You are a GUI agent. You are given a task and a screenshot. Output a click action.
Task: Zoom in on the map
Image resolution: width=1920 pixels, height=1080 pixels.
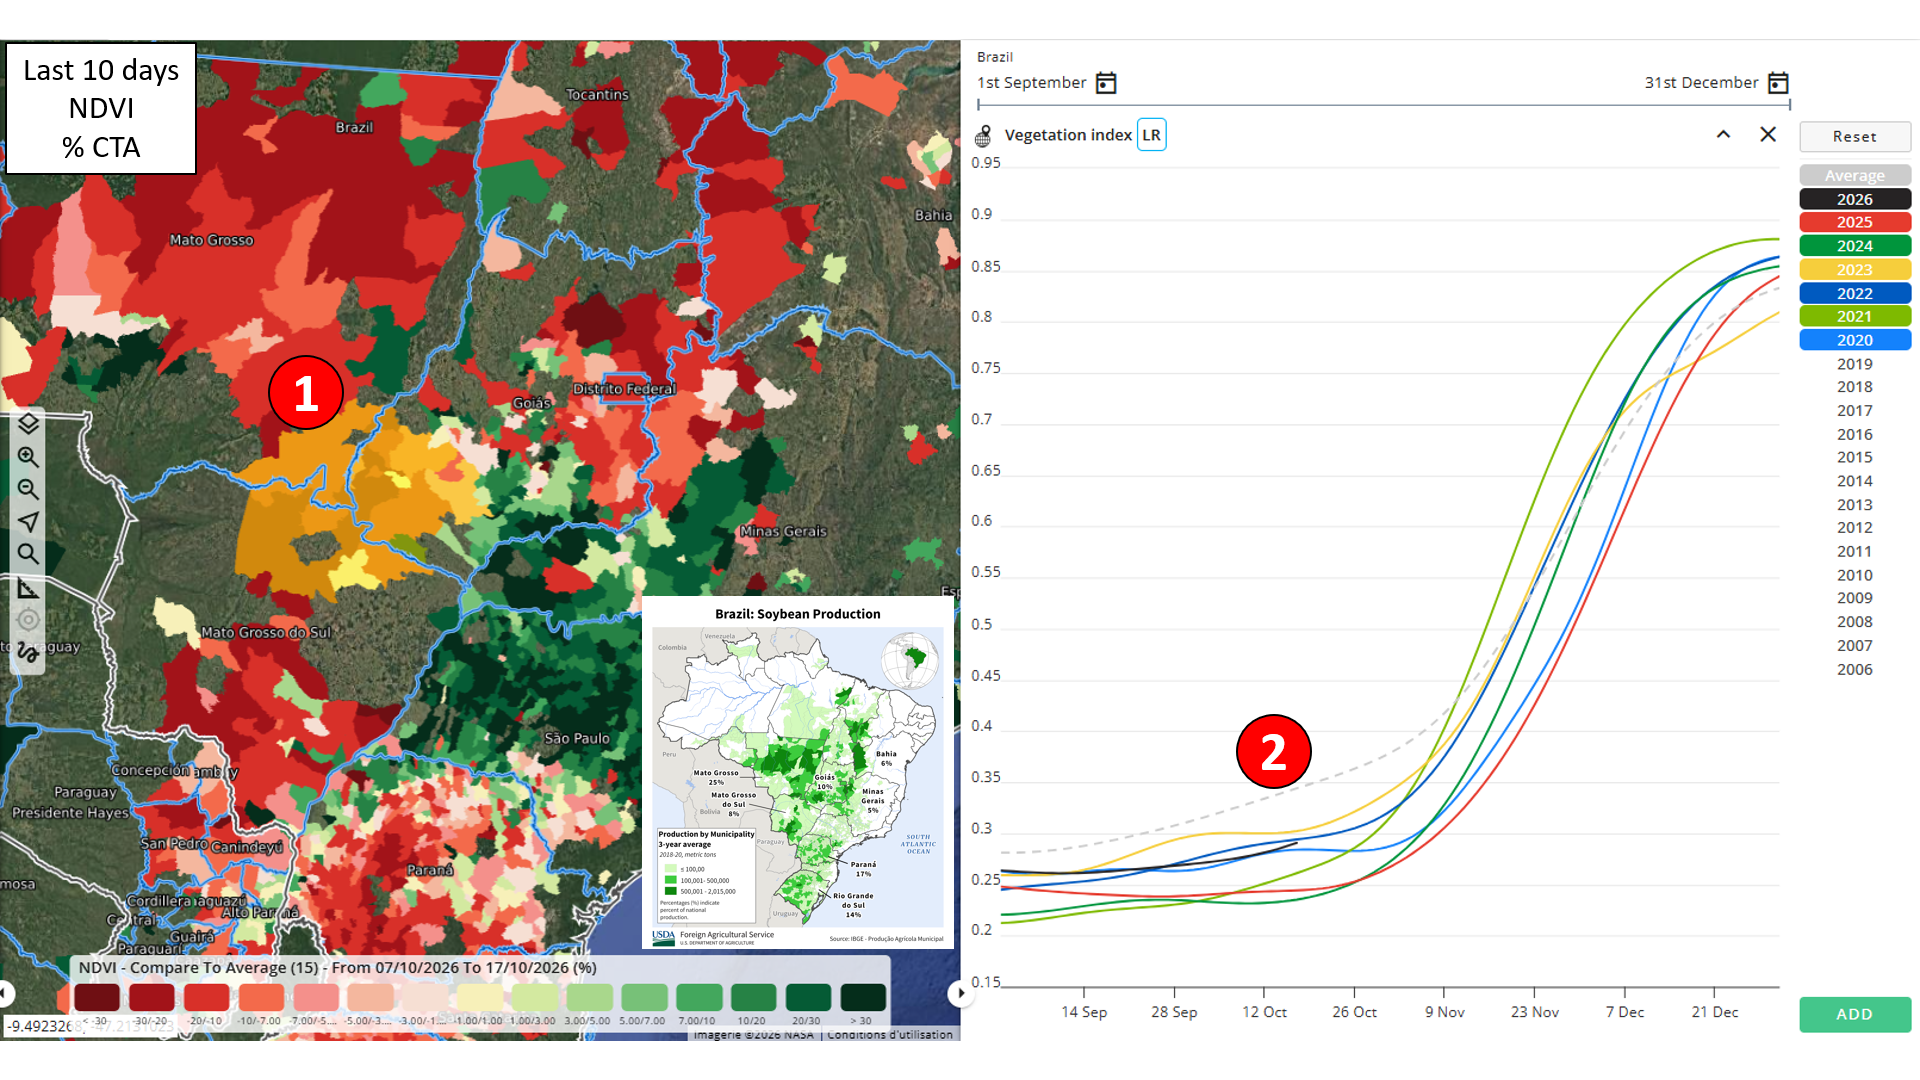pos(28,457)
